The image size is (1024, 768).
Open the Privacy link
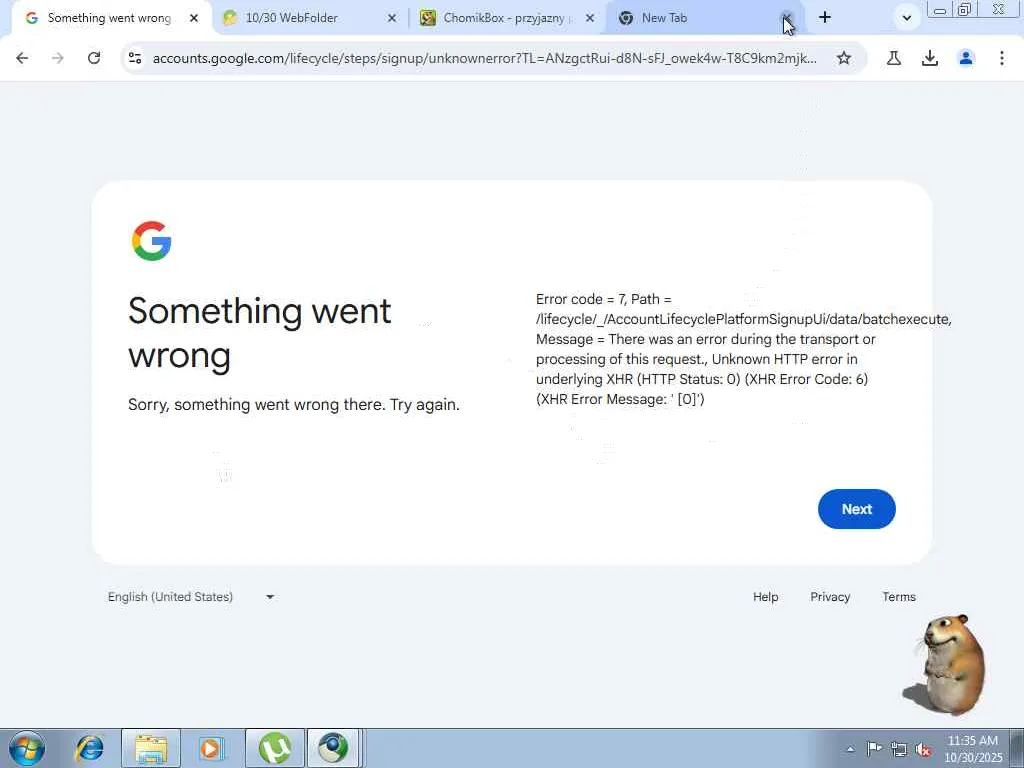(830, 596)
